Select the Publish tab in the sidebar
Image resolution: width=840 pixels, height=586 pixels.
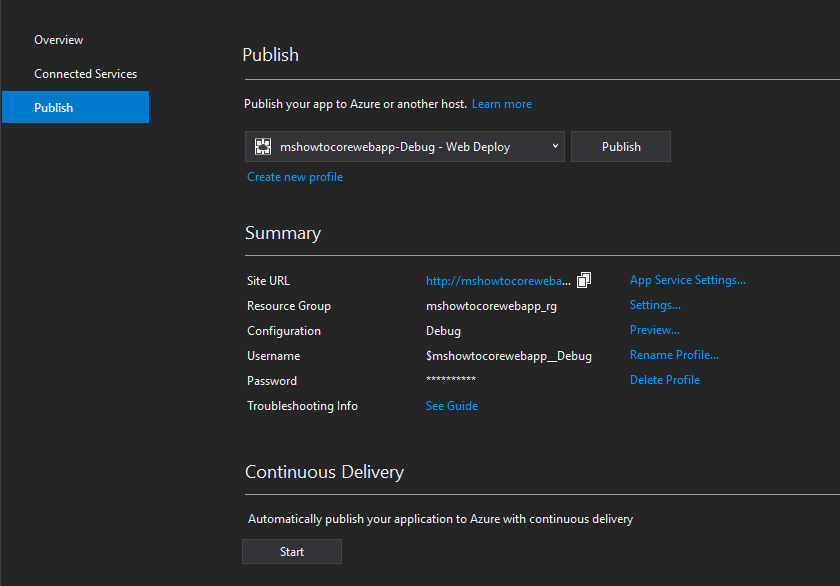click(x=76, y=107)
